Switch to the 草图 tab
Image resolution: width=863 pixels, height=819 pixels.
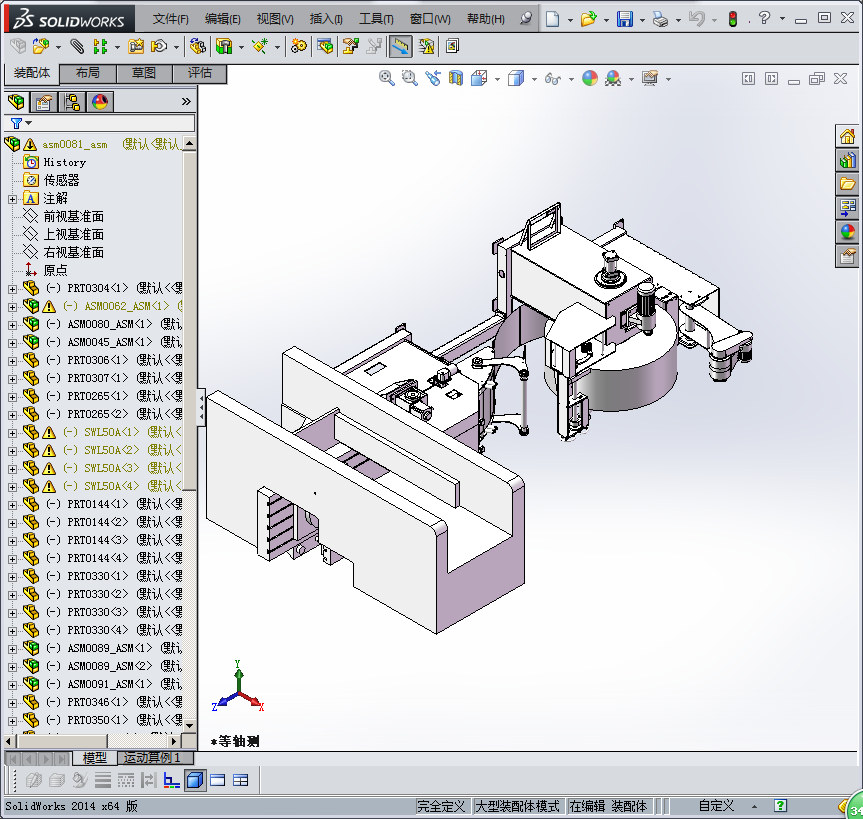tap(144, 73)
